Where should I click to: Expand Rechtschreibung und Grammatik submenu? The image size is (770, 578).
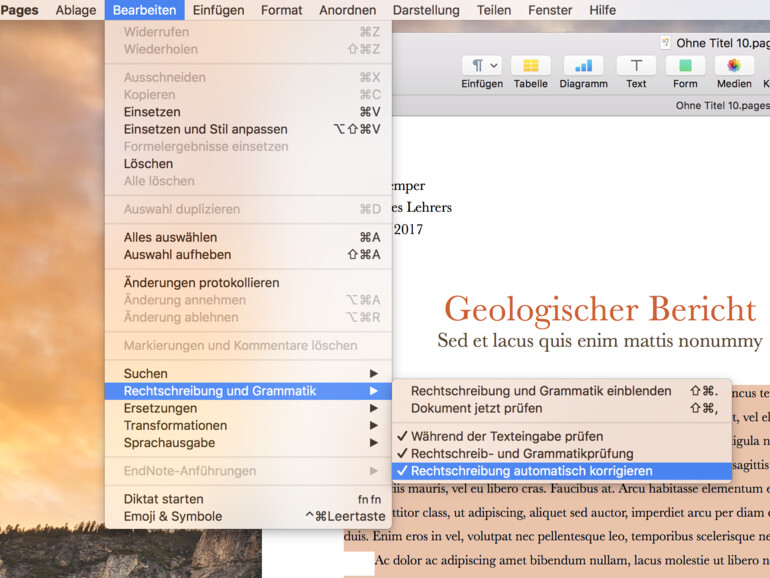pyautogui.click(x=248, y=391)
